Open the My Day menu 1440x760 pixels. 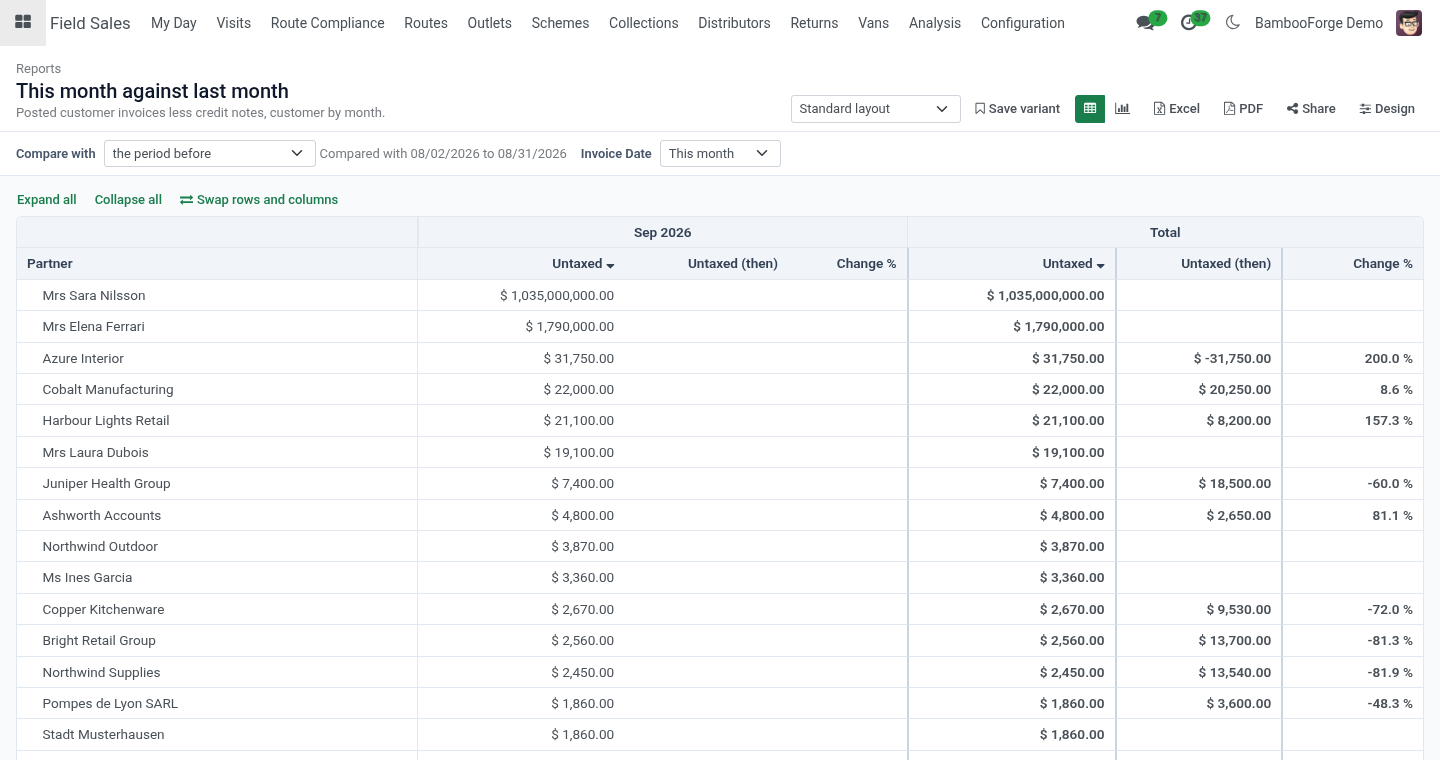click(174, 23)
